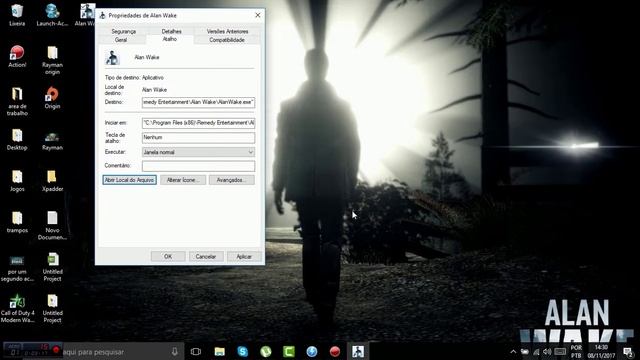Screen dimensions: 640x360
Task: Switch to the Alan Wake taskbar window
Action: point(358,351)
